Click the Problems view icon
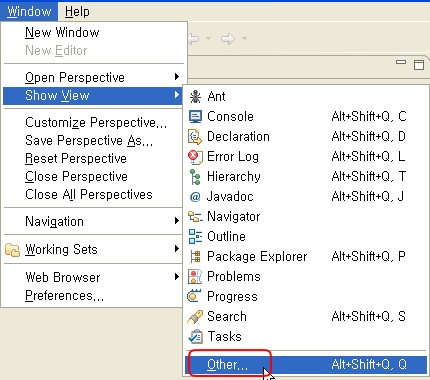Screen dimensions: 430x380 point(195,277)
